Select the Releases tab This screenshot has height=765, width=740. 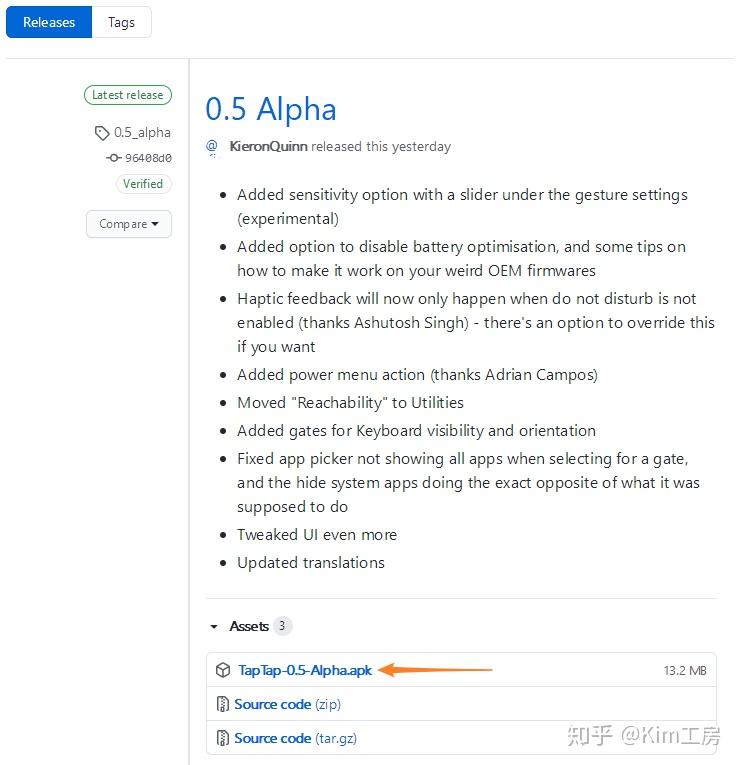[x=49, y=22]
